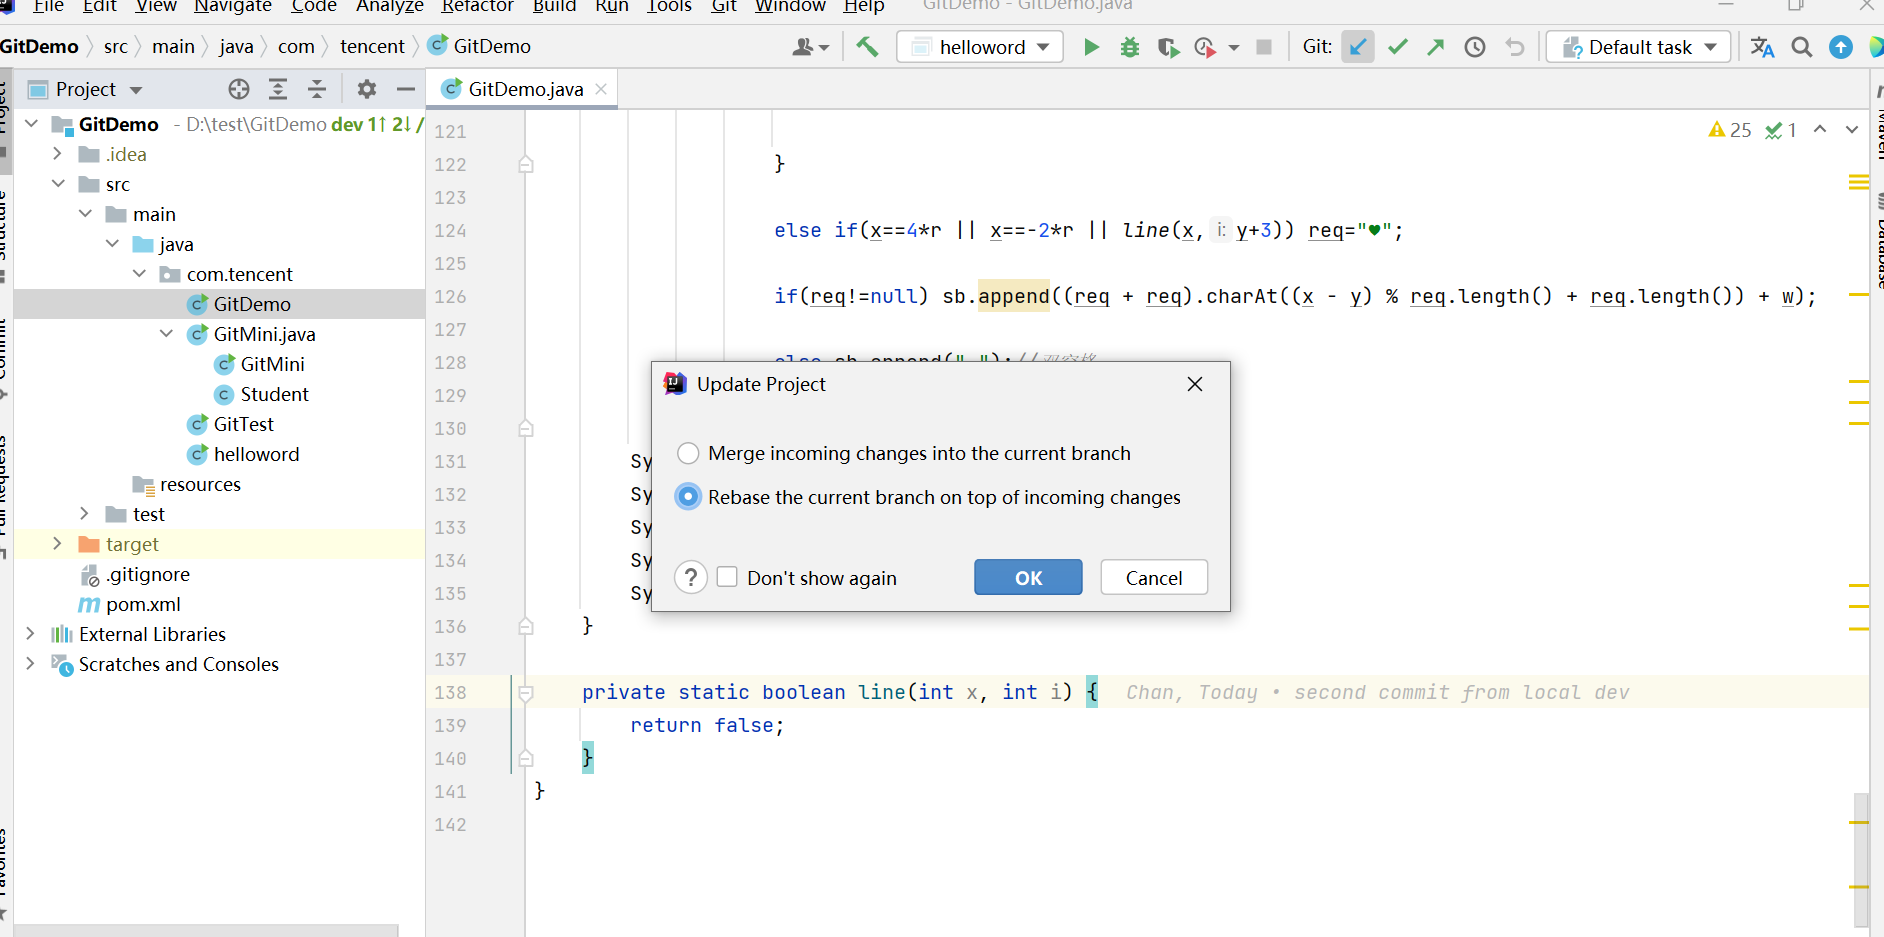Select resources folder in project tree

click(200, 484)
